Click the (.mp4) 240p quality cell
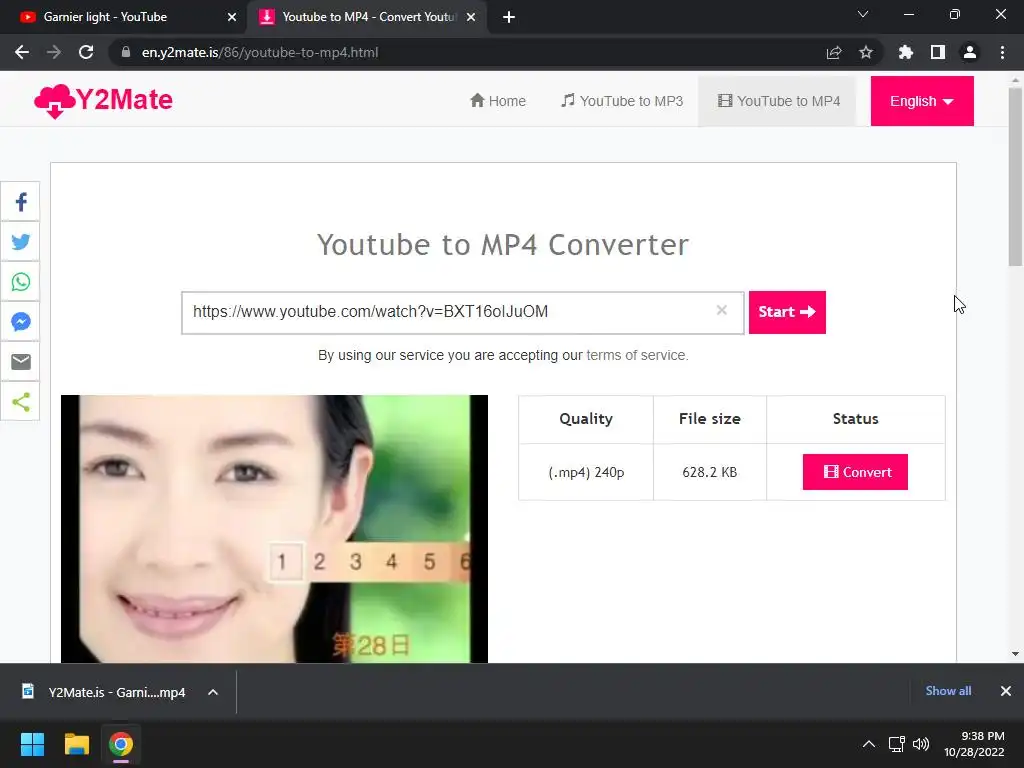 coord(586,472)
